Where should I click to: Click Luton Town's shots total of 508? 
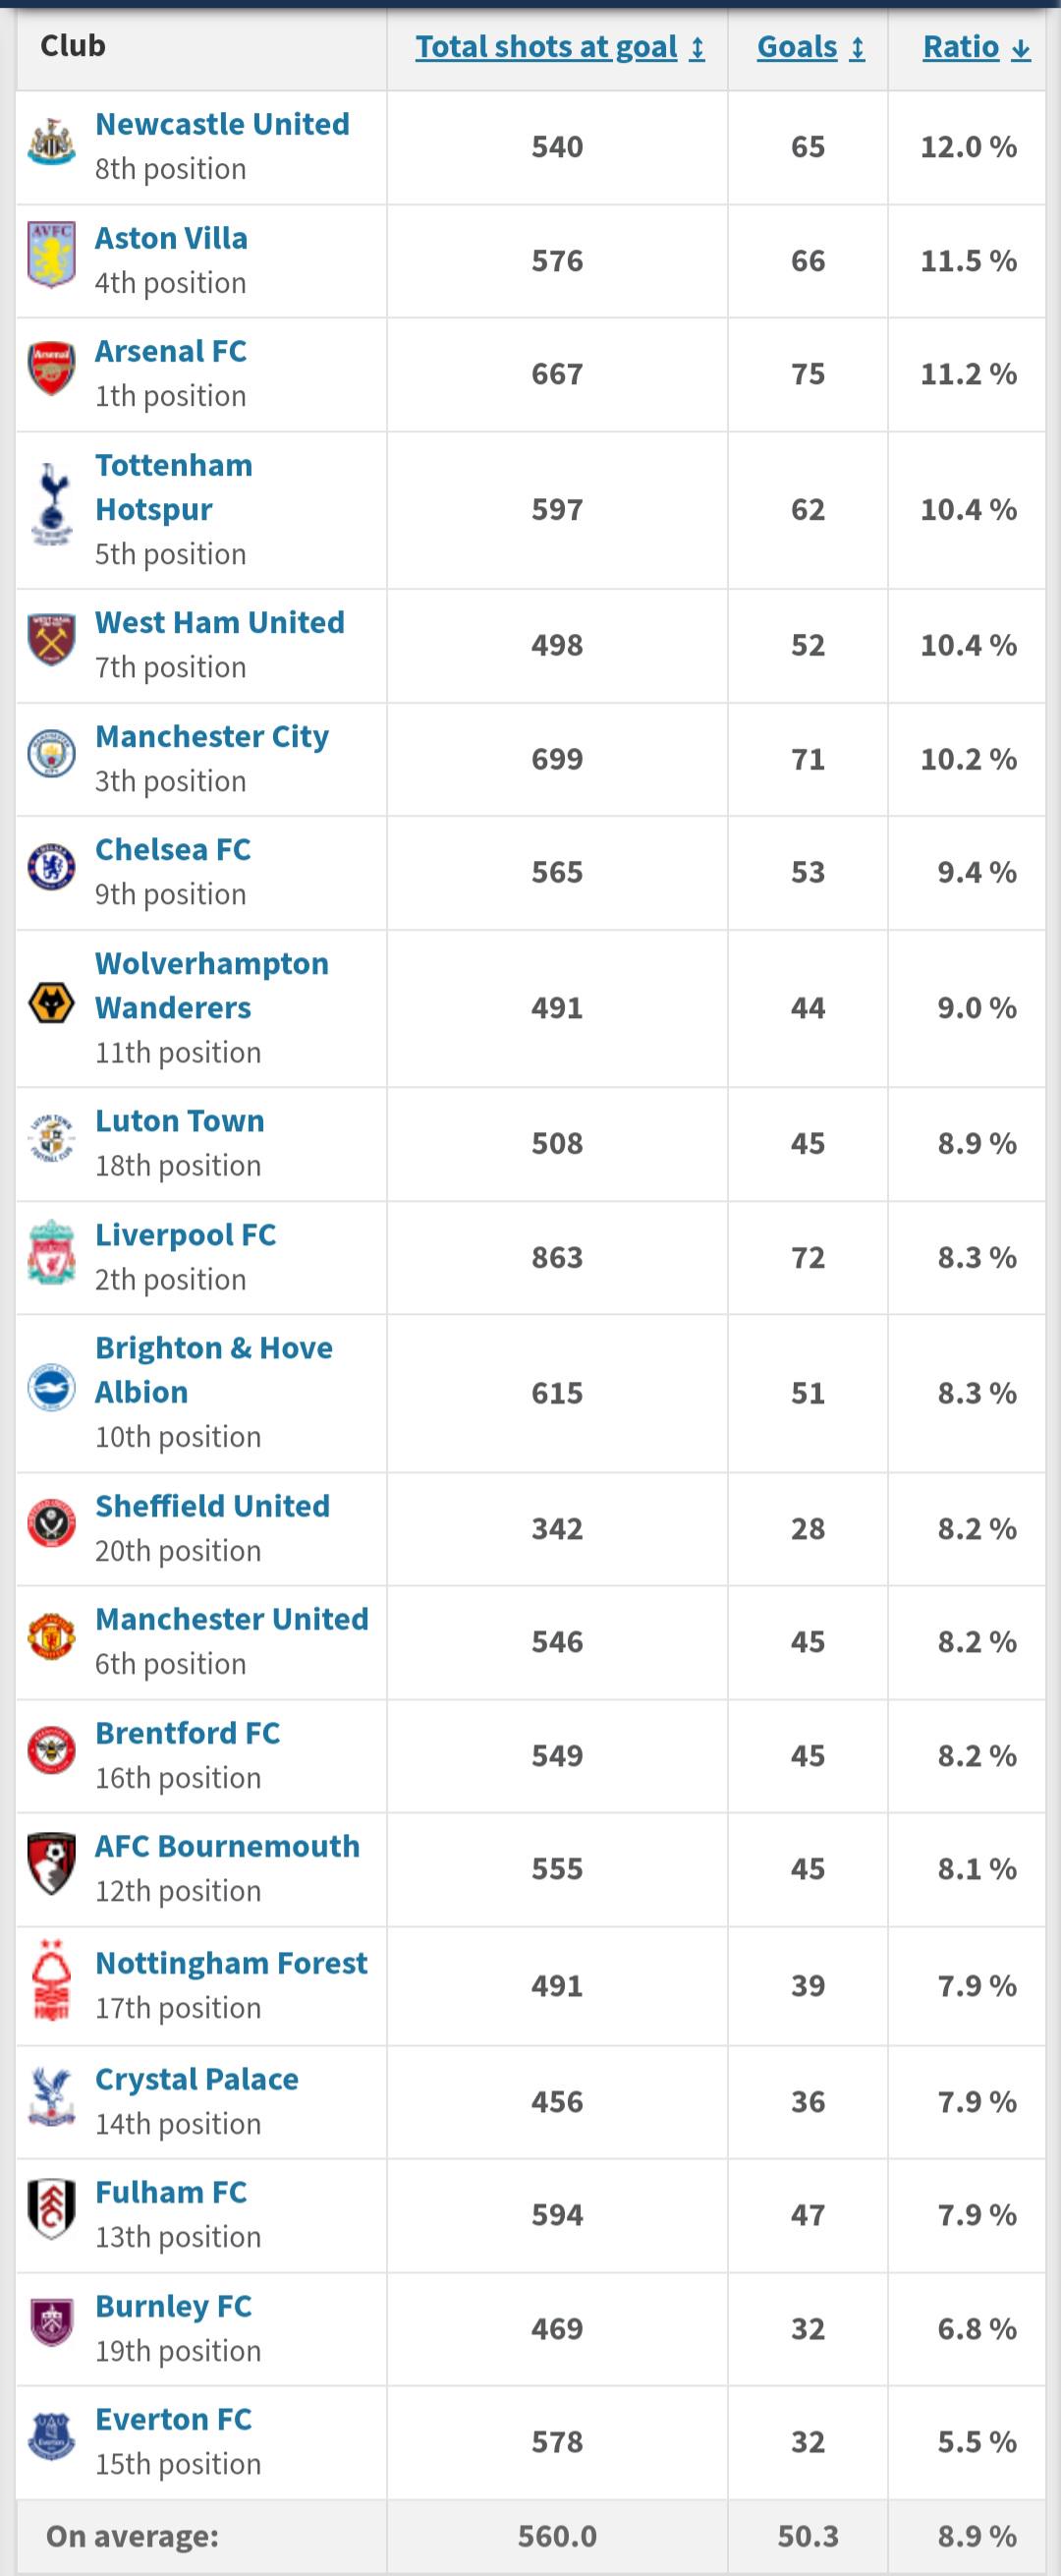coord(557,1143)
